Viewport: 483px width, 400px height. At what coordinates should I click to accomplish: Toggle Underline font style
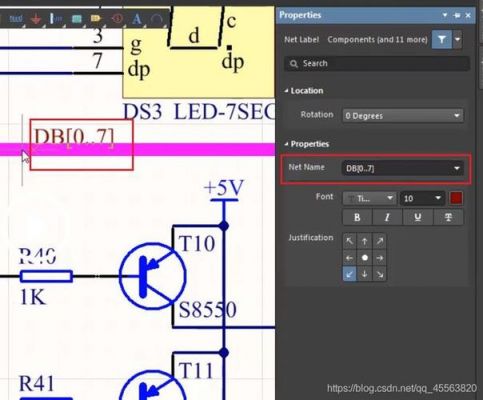[418, 218]
